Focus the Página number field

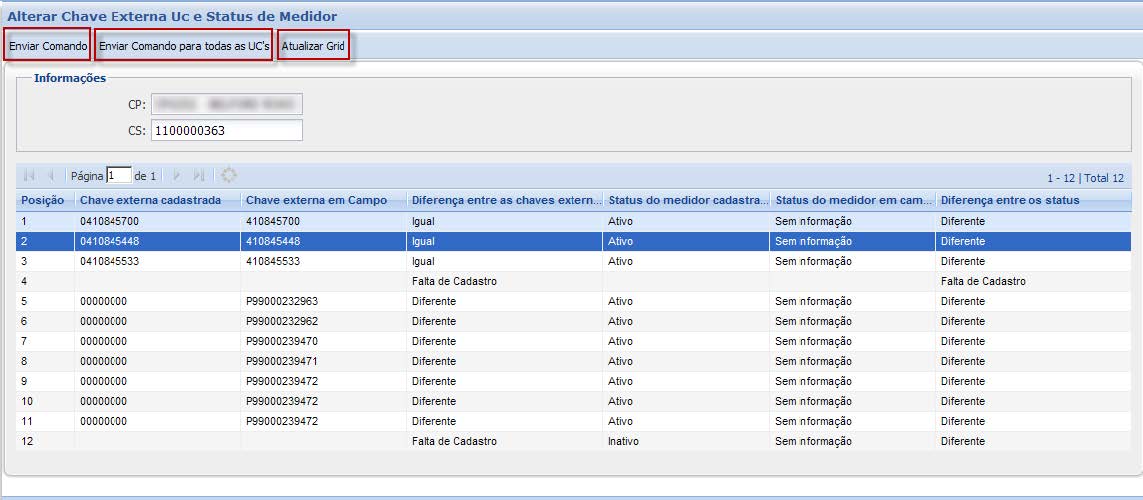point(119,175)
